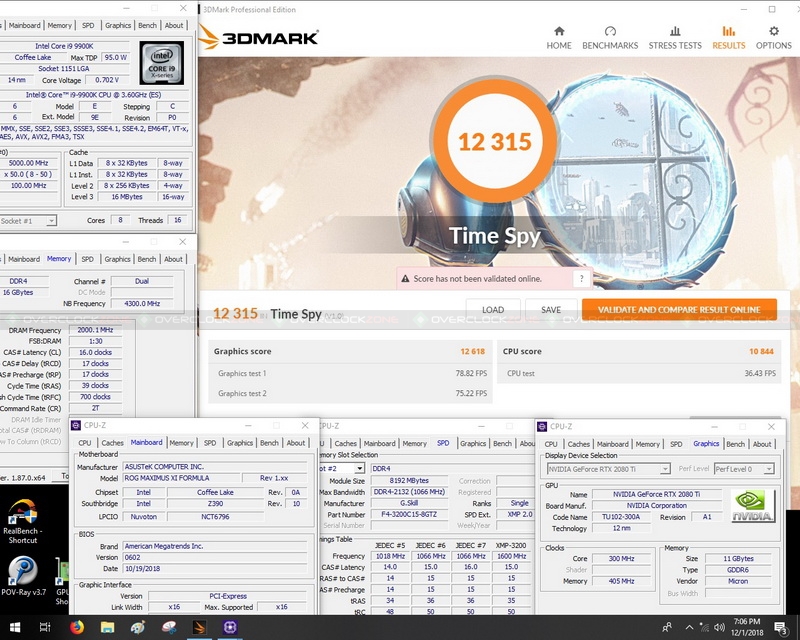This screenshot has height=640, width=800.
Task: Select the SPD tab in the CPU-Z Memory window
Action: (x=88, y=259)
